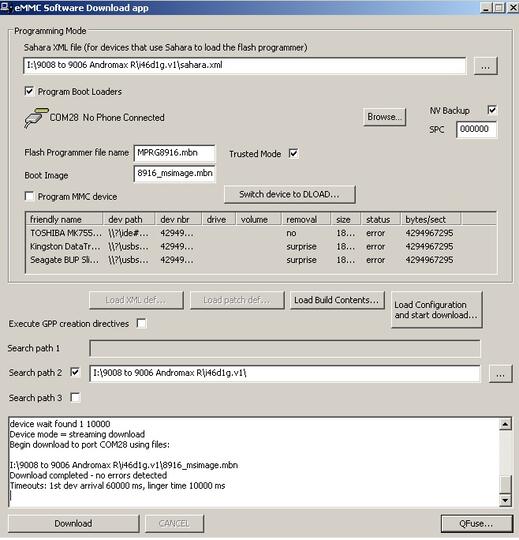Click the 'no' removal cell for TOSHIBA
This screenshot has height=540, width=519.
(x=291, y=233)
